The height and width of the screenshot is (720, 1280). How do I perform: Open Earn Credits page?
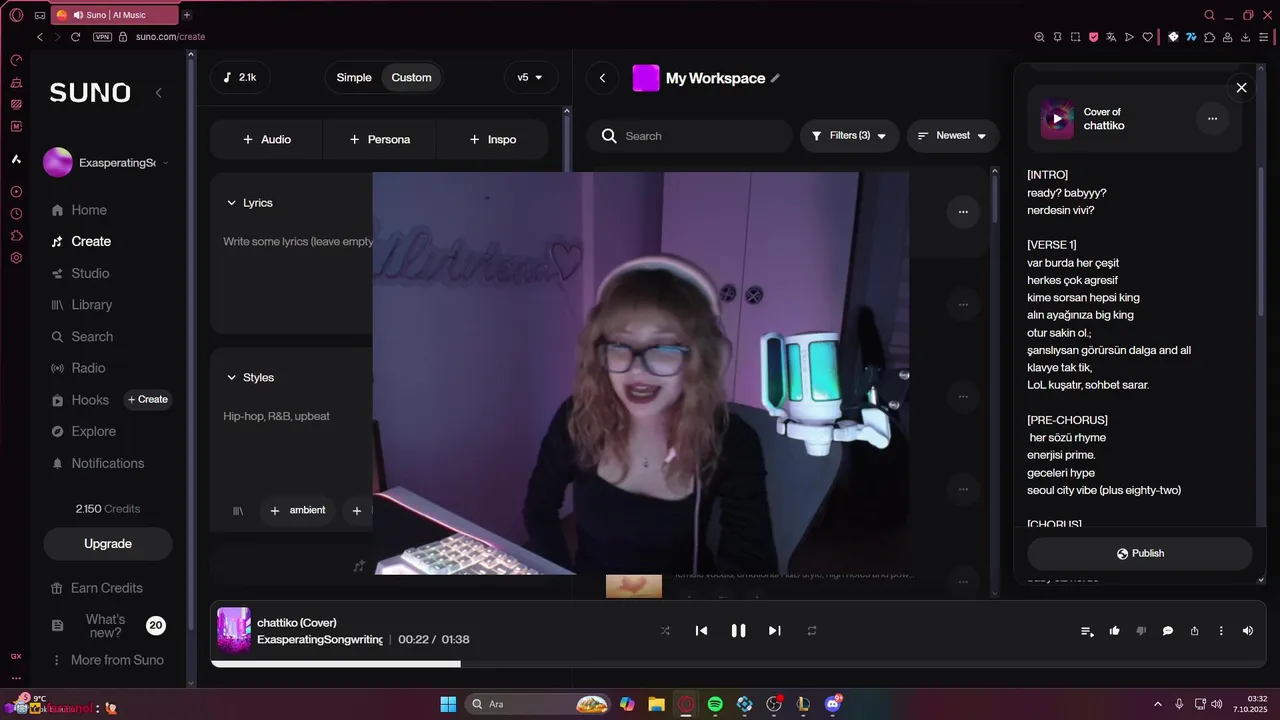click(97, 588)
